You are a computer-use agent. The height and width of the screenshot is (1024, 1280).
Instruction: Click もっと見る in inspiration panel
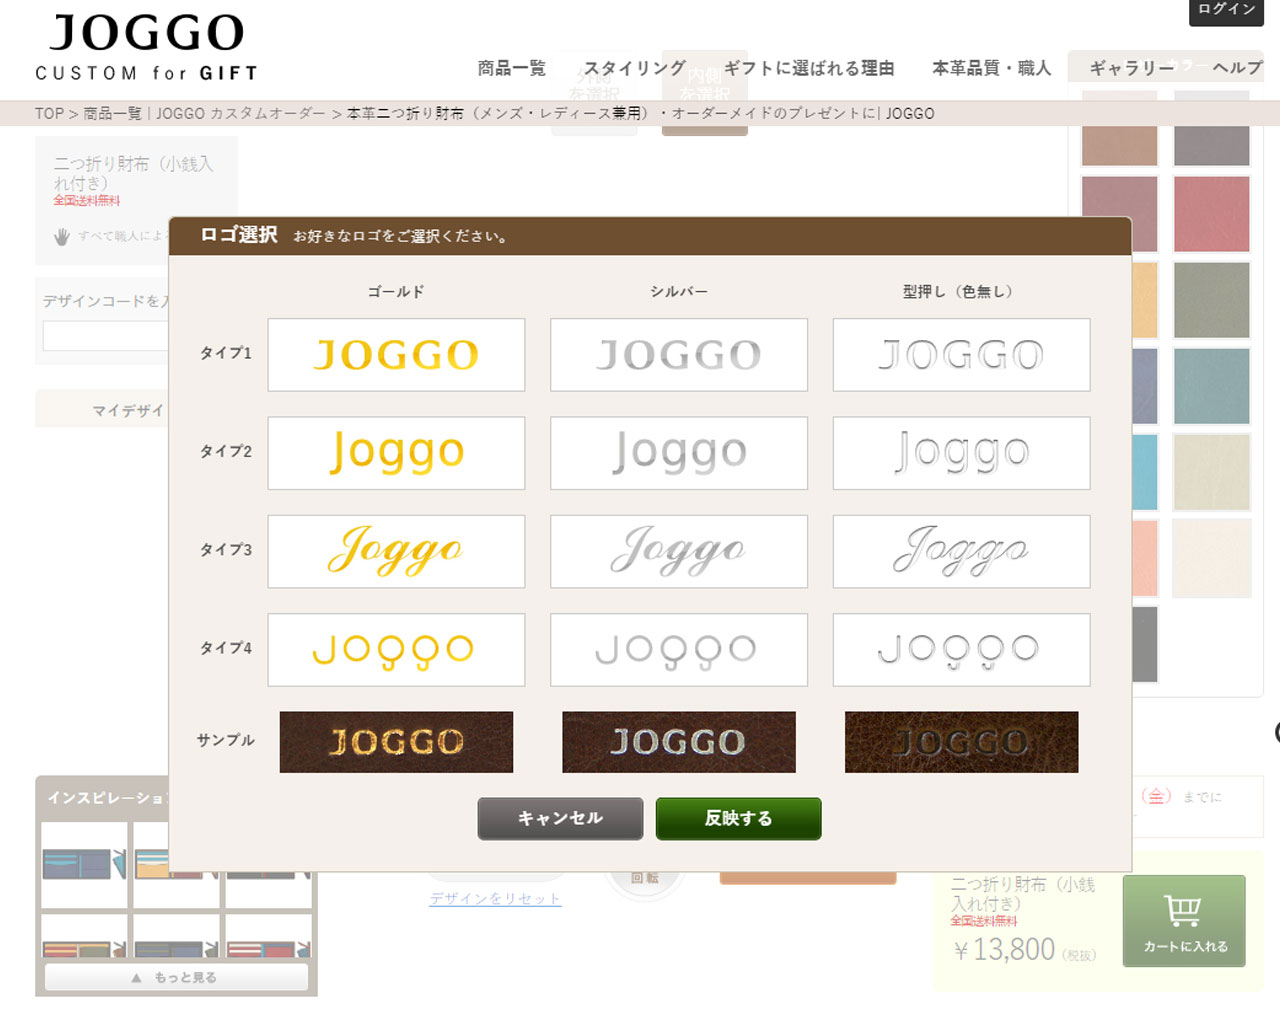(176, 977)
